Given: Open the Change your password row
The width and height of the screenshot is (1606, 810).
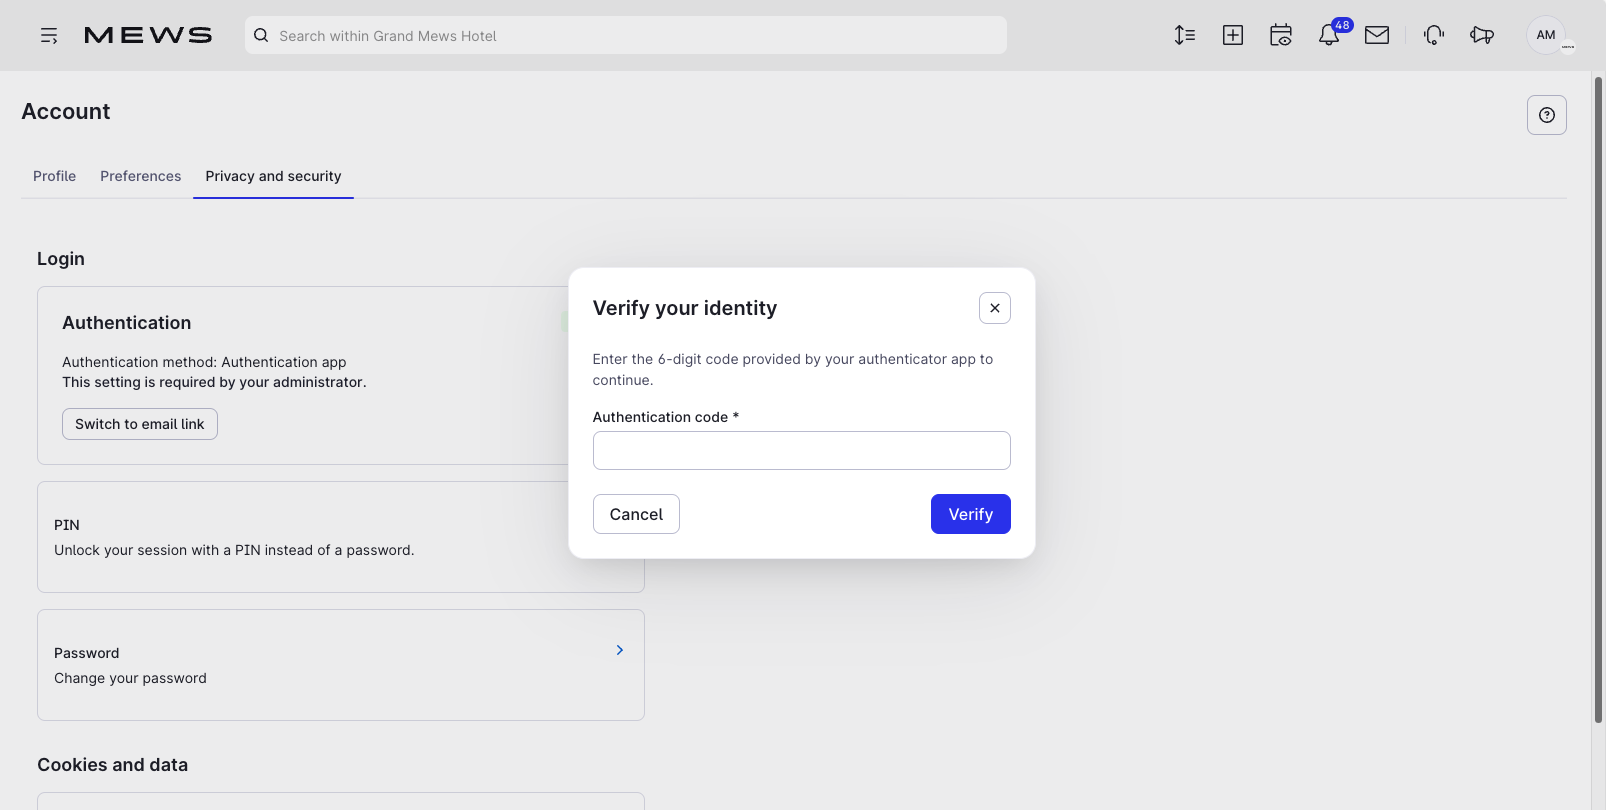Looking at the screenshot, I should click(341, 665).
